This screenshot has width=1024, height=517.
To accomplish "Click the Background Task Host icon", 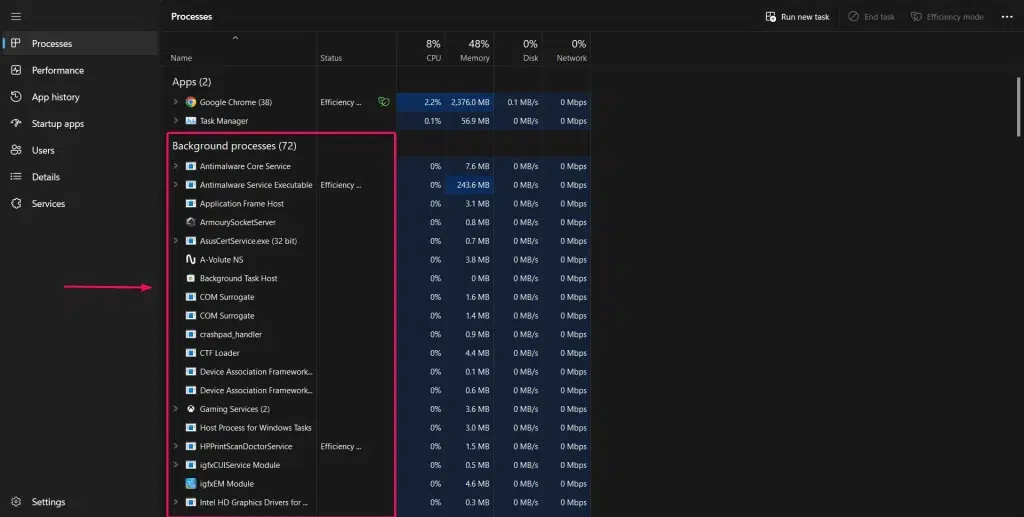I will pos(191,278).
